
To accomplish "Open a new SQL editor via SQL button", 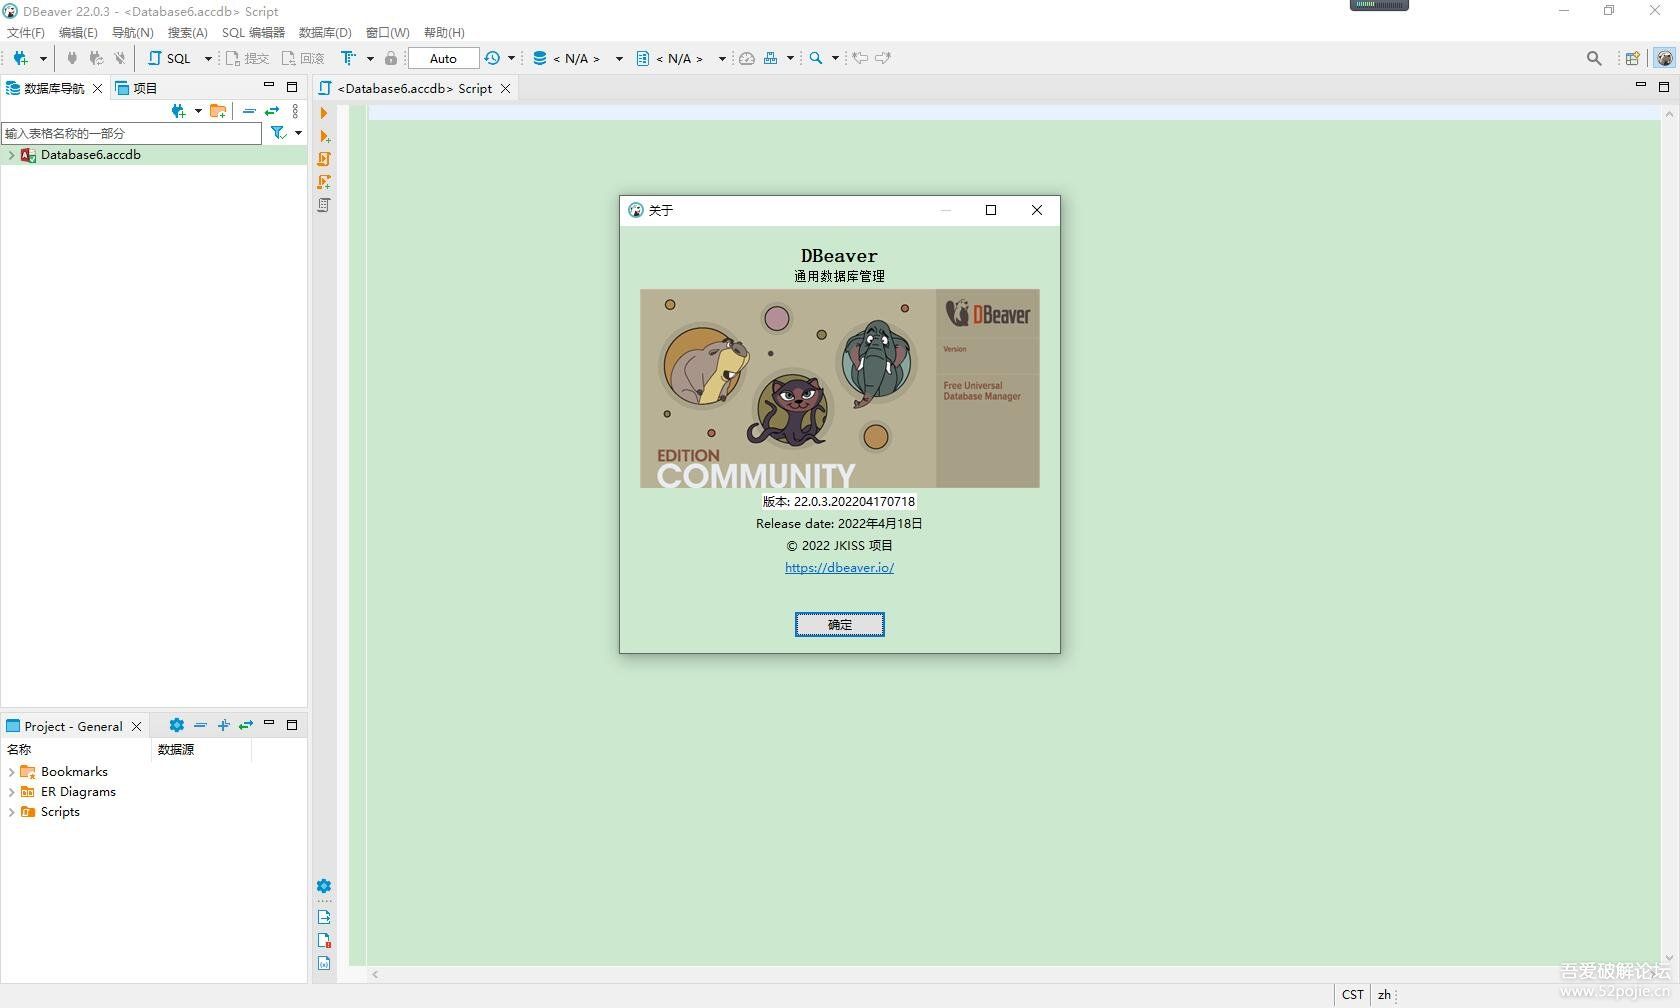I will 170,58.
